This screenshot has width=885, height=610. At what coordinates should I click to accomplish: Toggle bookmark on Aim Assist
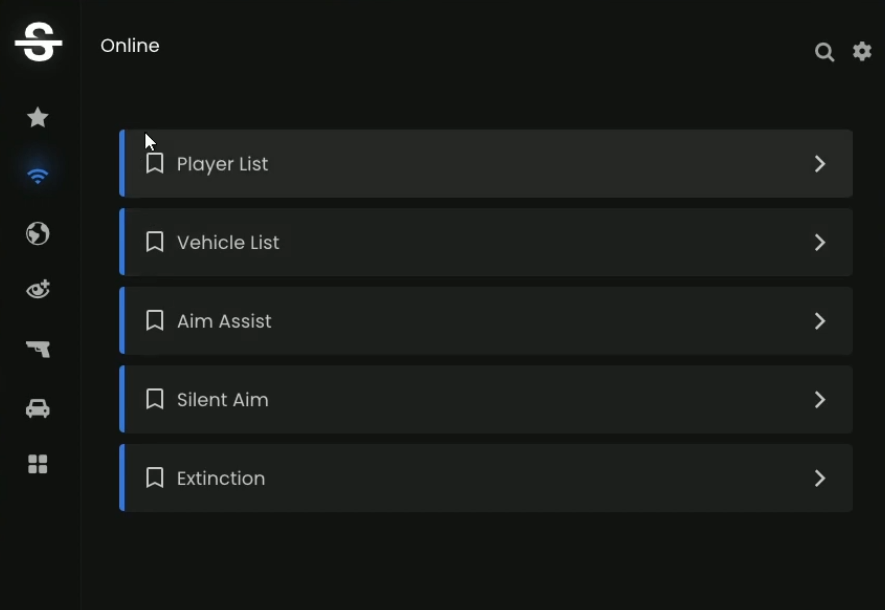pos(154,321)
